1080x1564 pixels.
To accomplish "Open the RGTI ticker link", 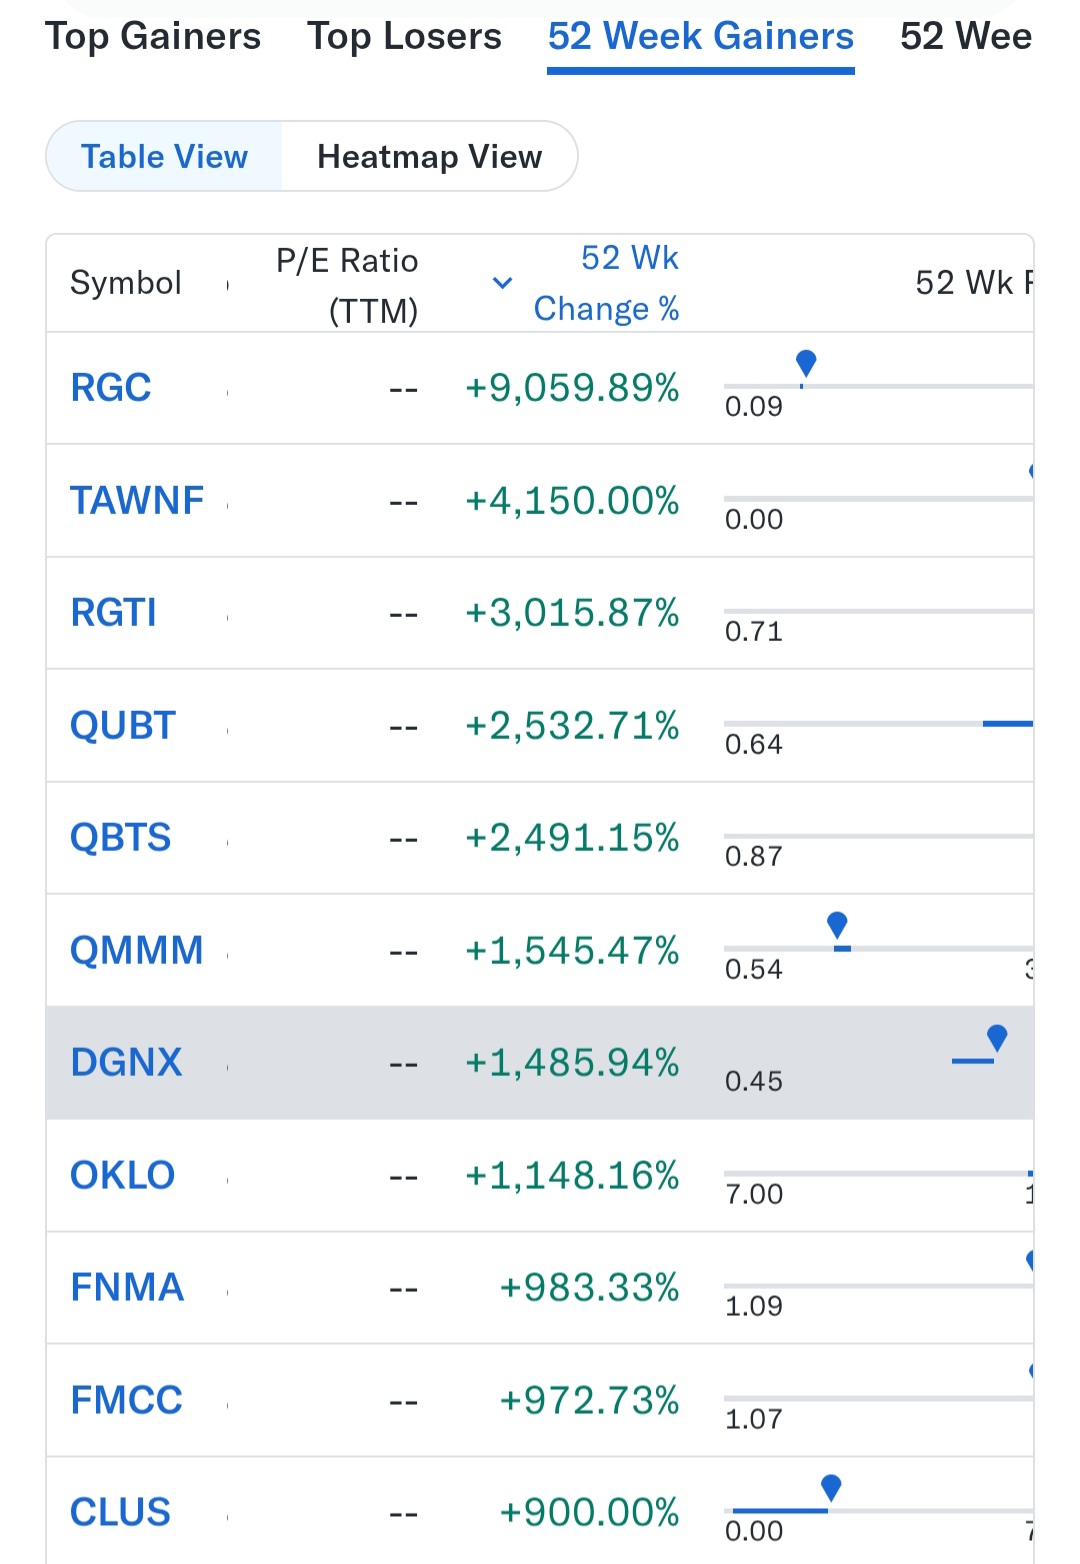I will pyautogui.click(x=114, y=613).
